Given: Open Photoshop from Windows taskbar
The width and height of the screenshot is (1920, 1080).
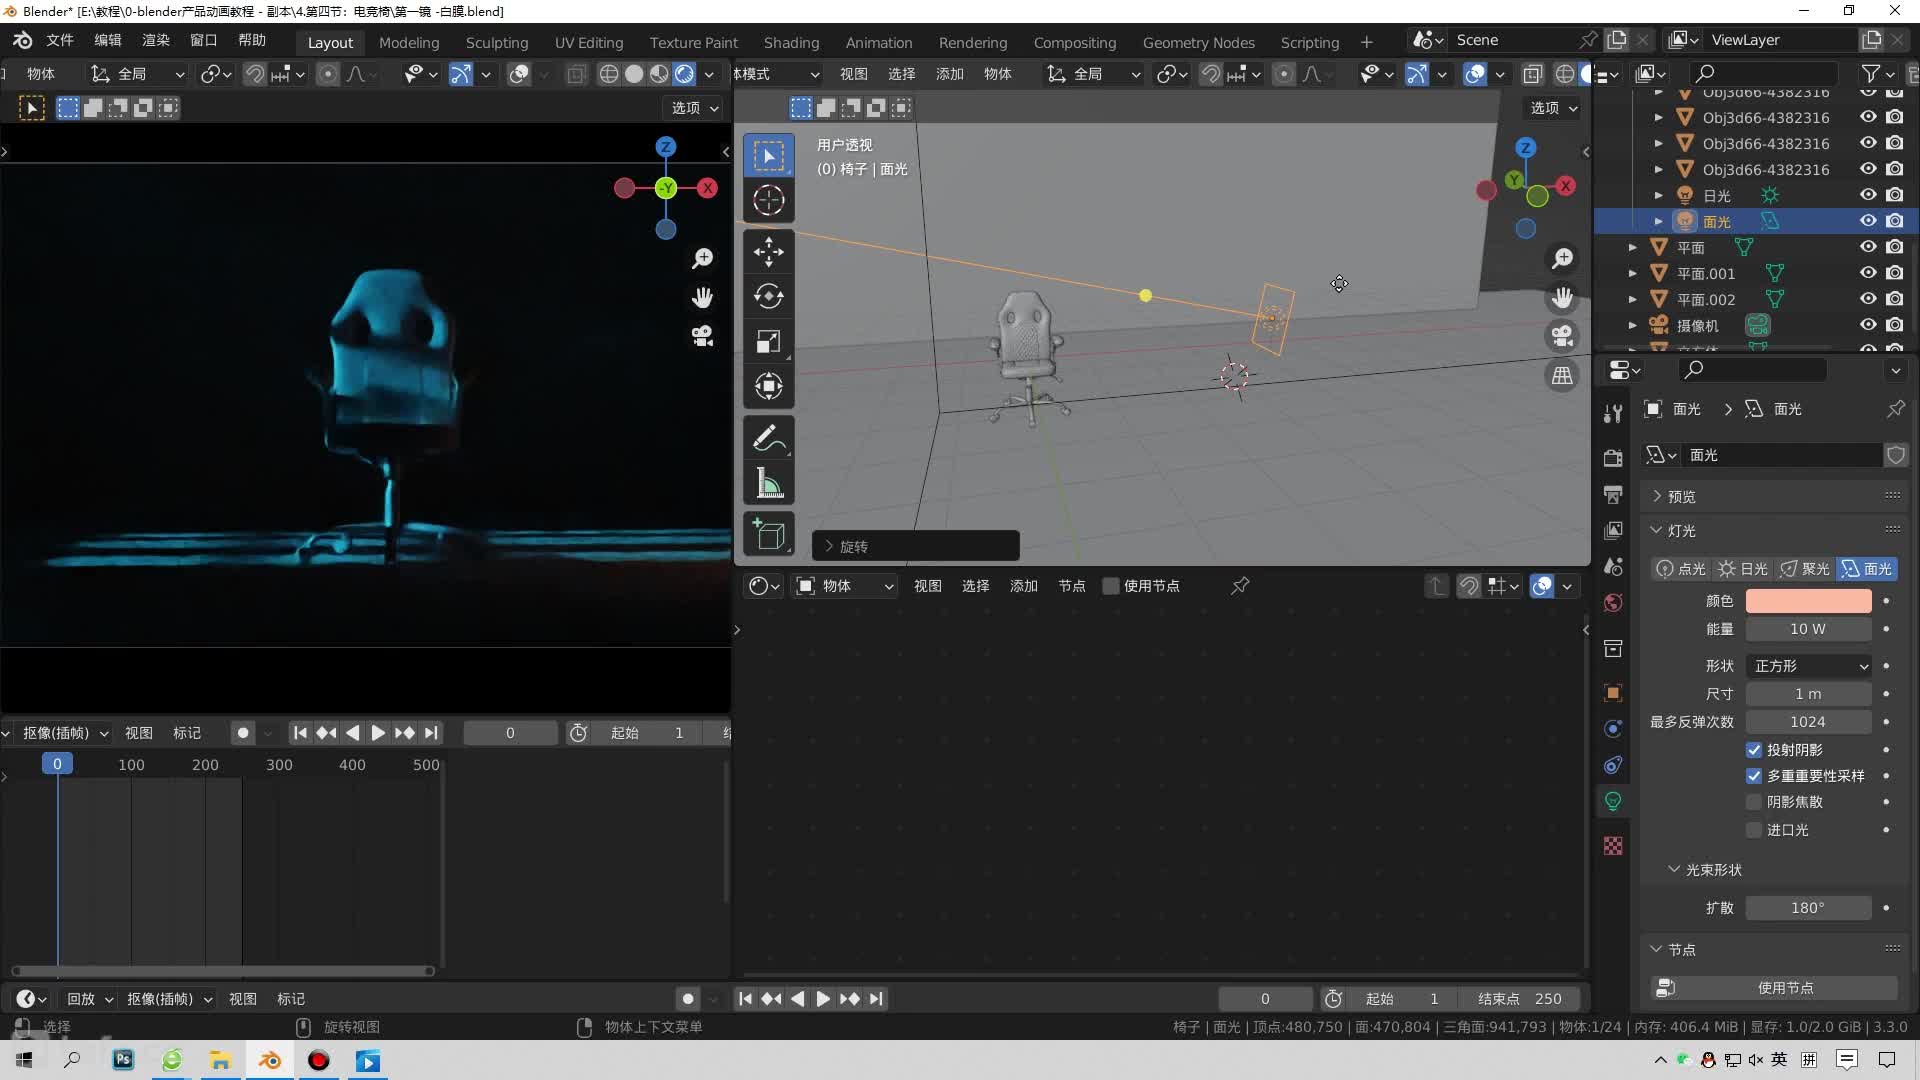Looking at the screenshot, I should [123, 1060].
